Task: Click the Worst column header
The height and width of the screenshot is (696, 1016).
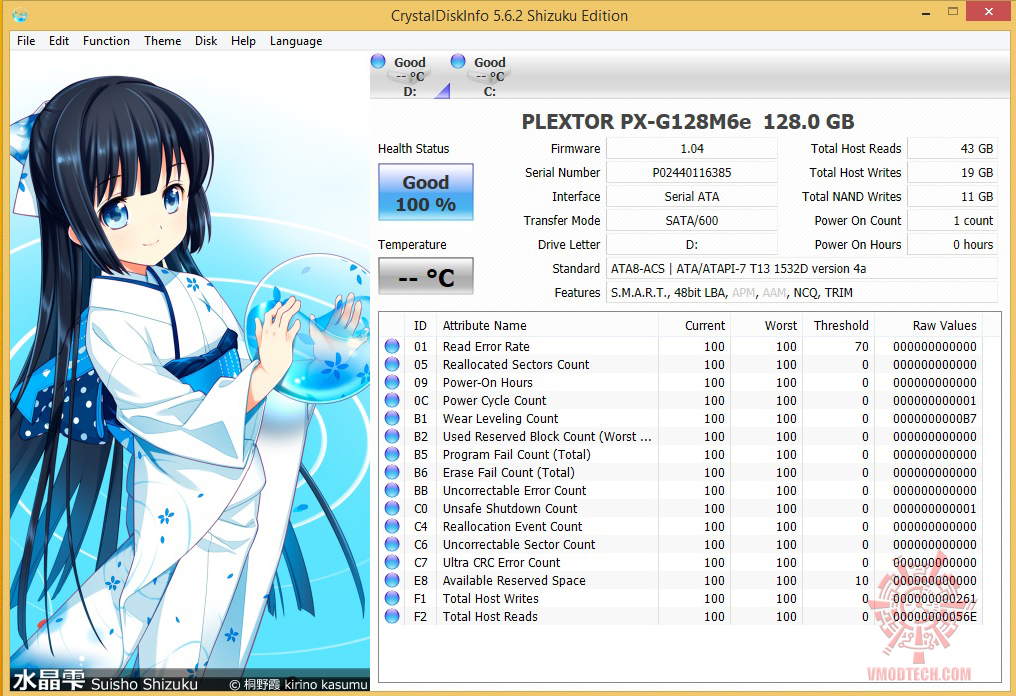Action: (766, 325)
